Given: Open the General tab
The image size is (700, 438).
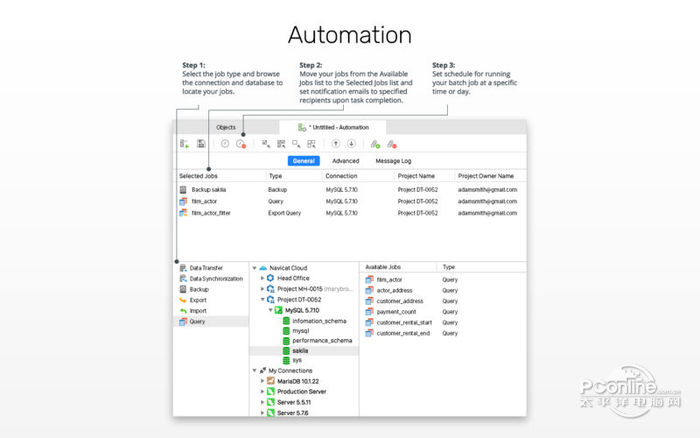Looking at the screenshot, I should tap(304, 161).
